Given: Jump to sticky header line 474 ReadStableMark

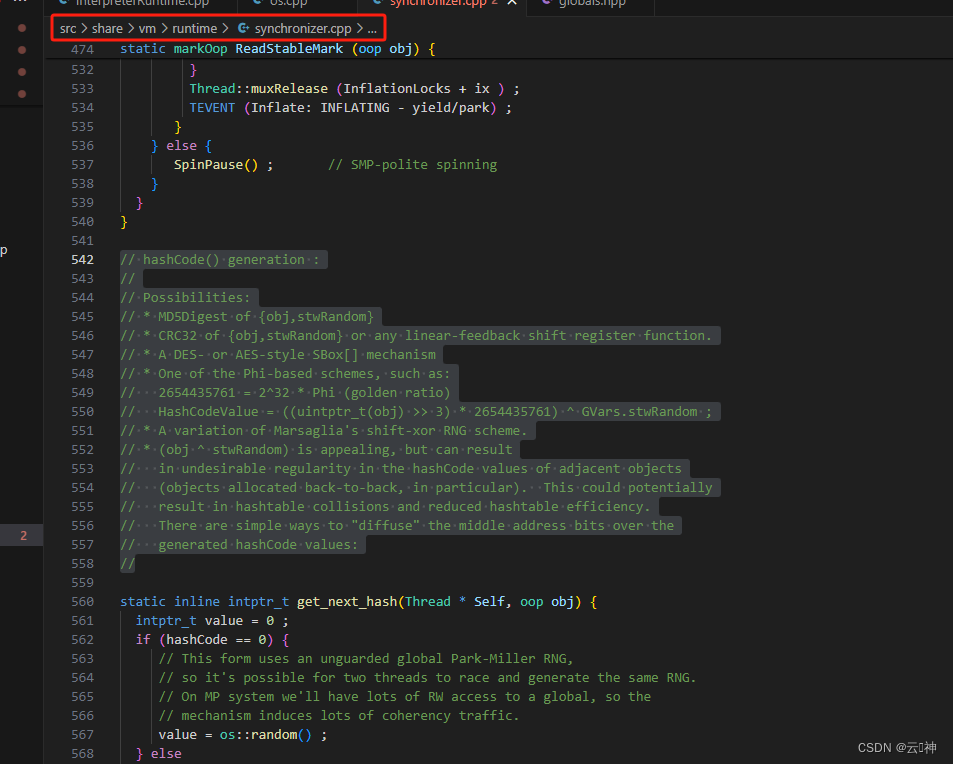Looking at the screenshot, I should pos(289,49).
